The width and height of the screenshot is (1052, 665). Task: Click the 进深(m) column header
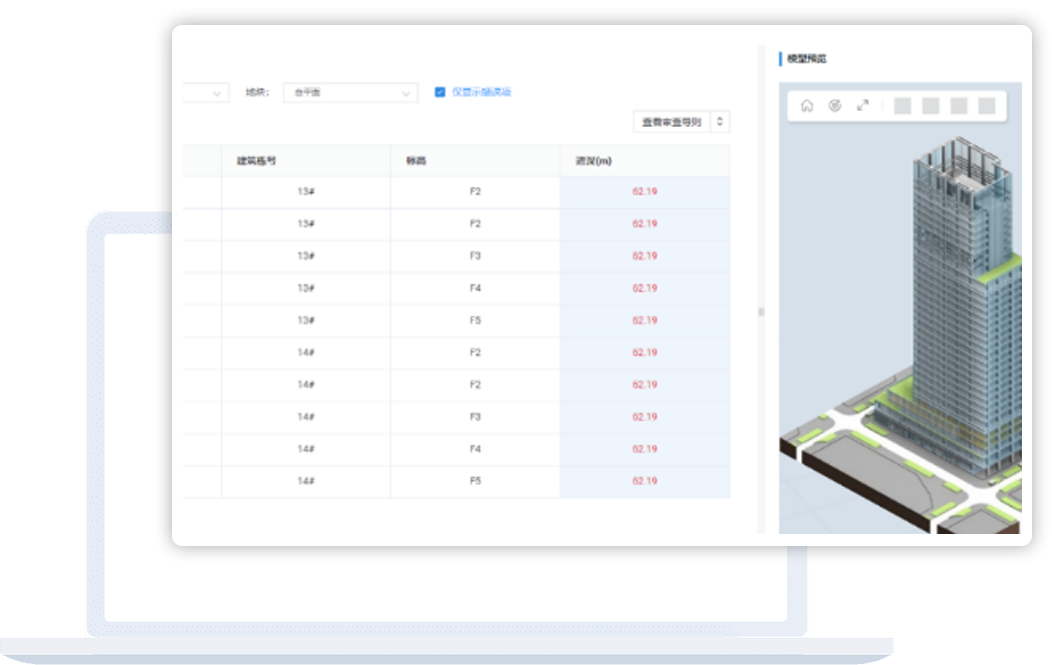pos(645,161)
